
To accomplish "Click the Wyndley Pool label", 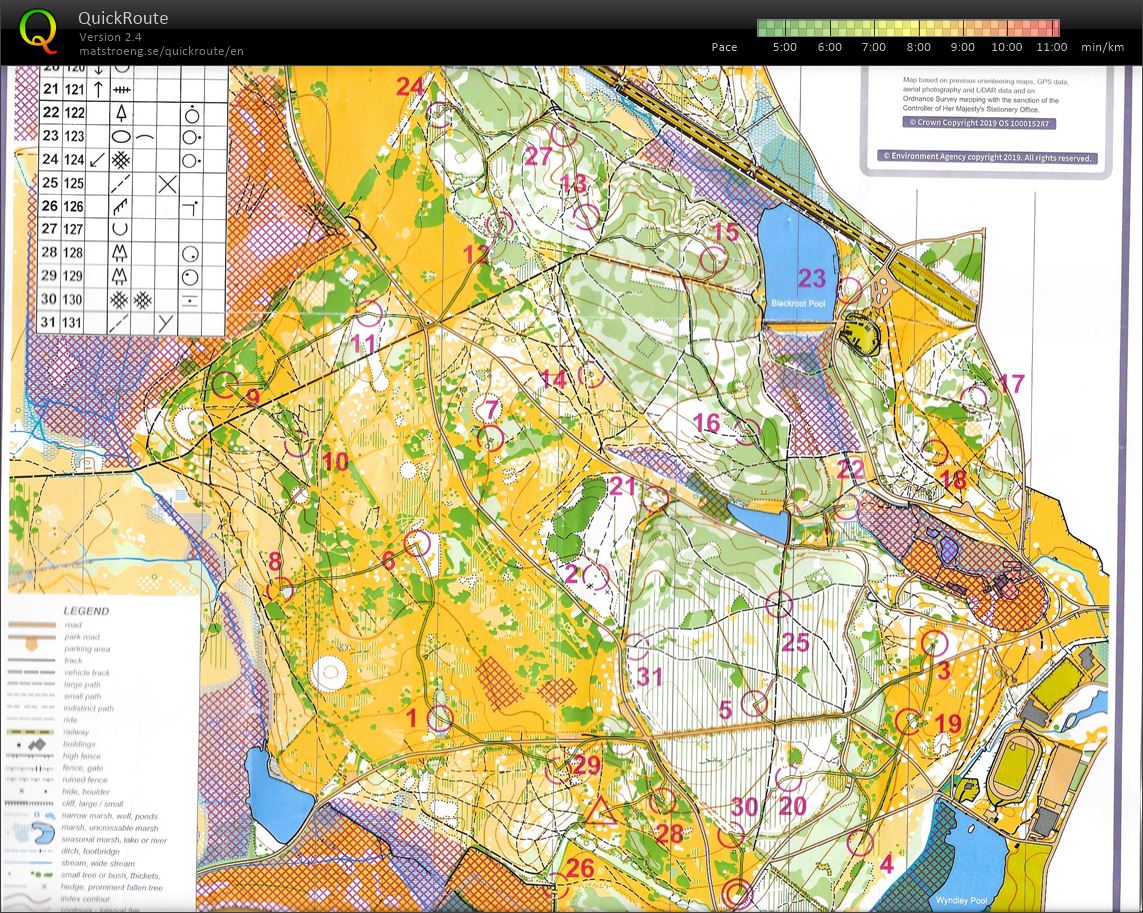I will [x=961, y=901].
